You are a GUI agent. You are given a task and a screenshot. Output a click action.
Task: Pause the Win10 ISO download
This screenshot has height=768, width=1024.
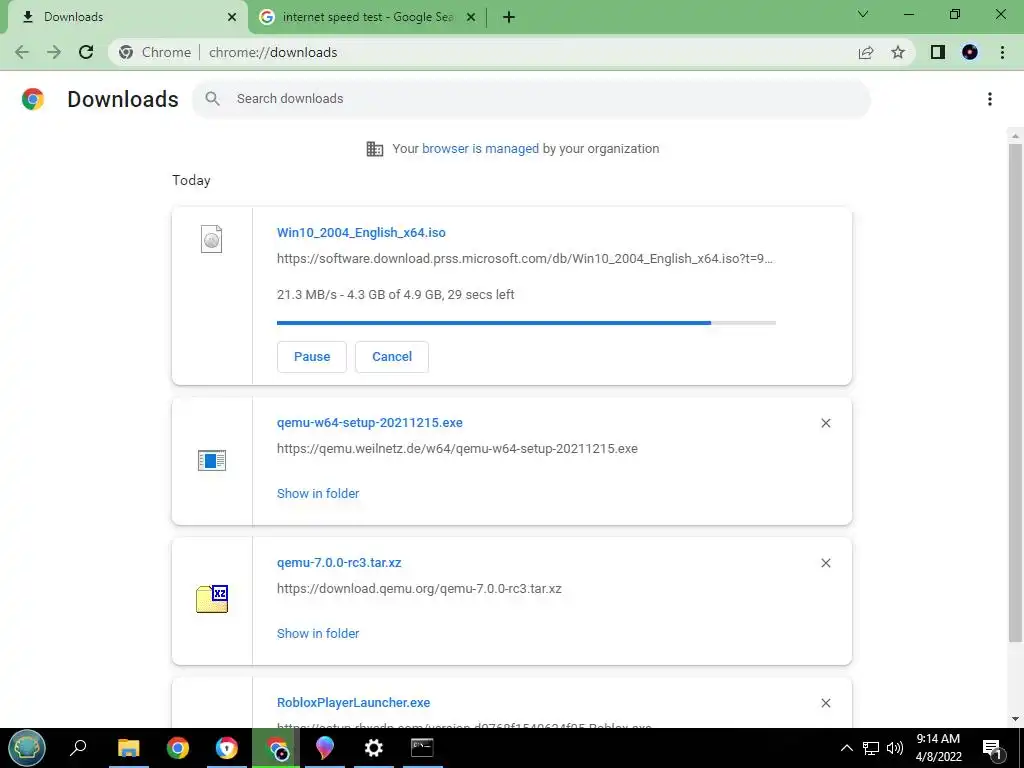coord(312,357)
